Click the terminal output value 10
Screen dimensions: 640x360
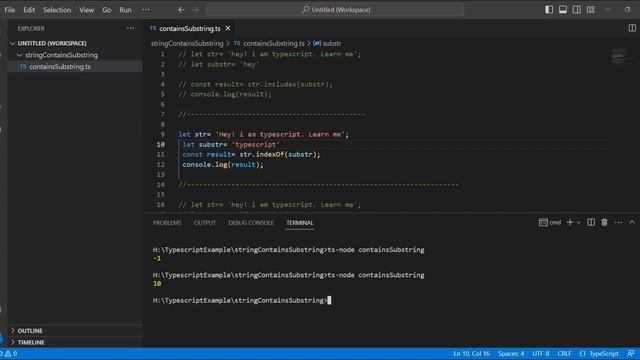pyautogui.click(x=157, y=284)
